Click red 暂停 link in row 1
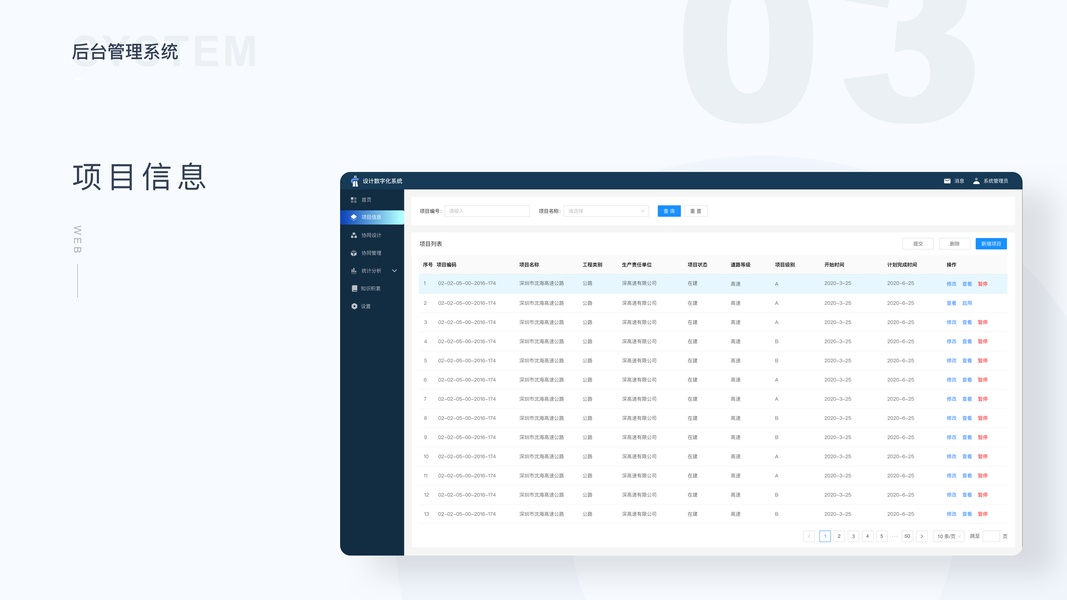 coord(983,284)
